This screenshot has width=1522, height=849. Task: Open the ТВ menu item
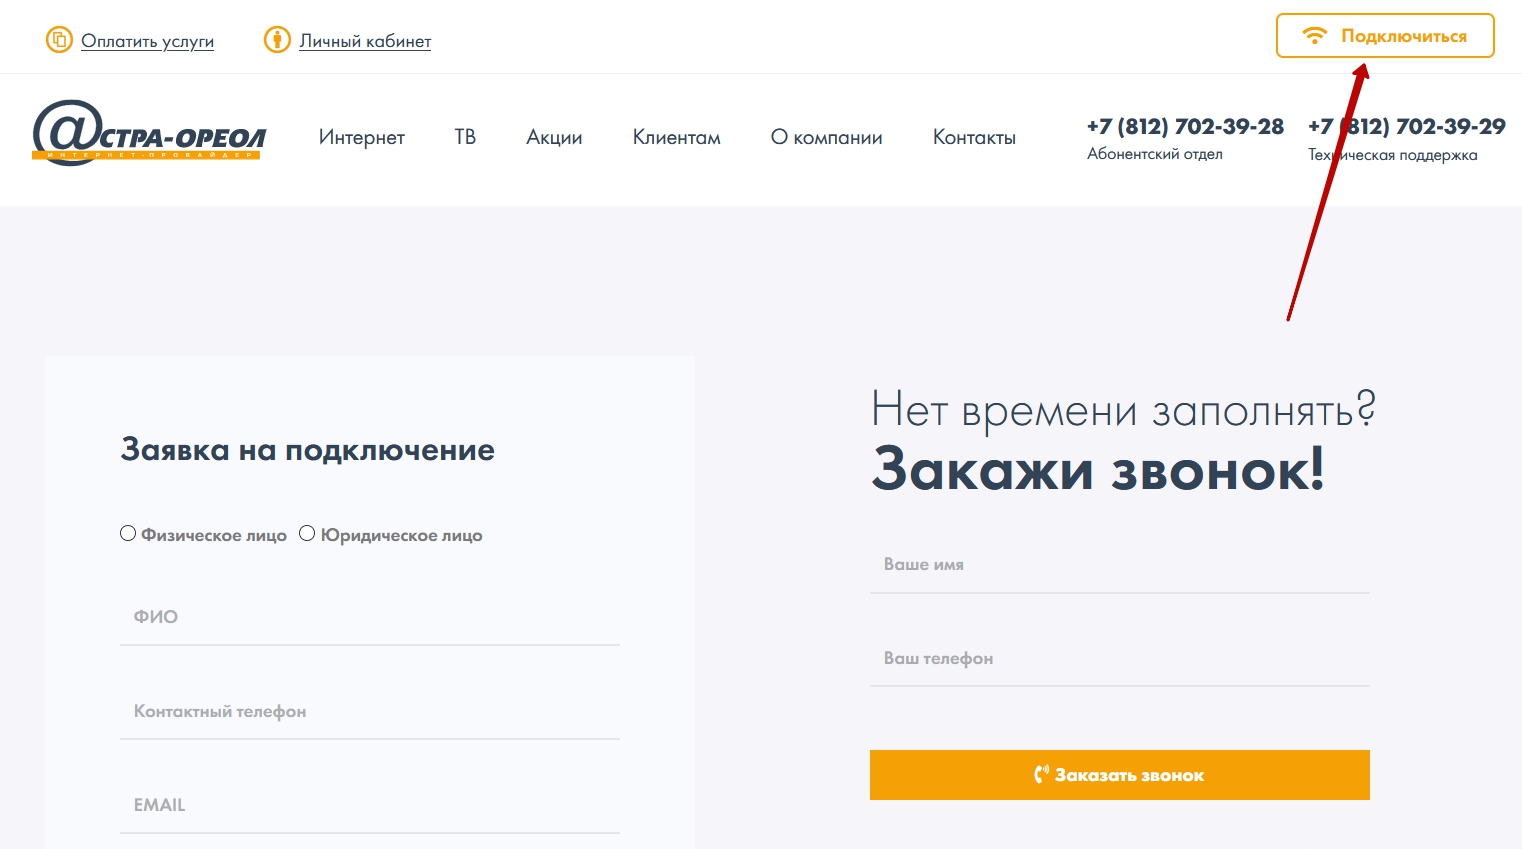point(465,137)
